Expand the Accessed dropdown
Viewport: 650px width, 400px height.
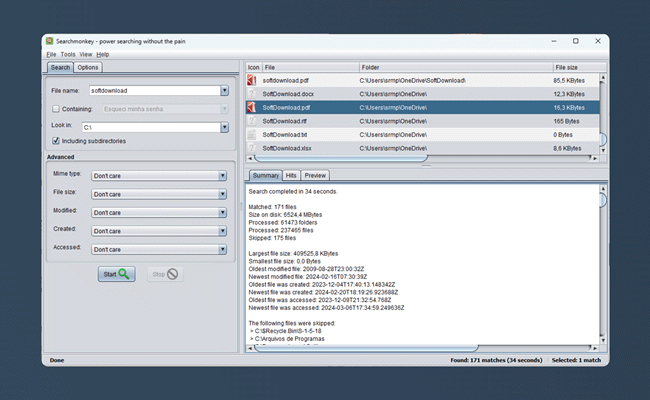[223, 250]
